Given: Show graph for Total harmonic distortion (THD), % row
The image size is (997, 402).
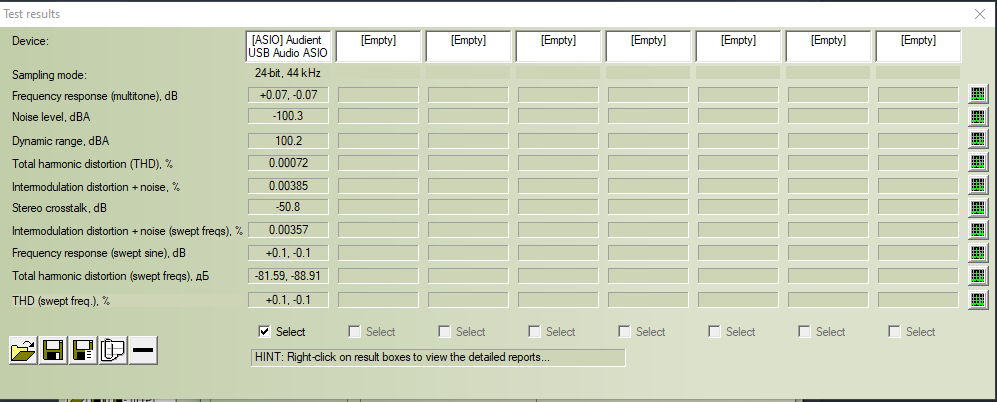Looking at the screenshot, I should pyautogui.click(x=978, y=162).
